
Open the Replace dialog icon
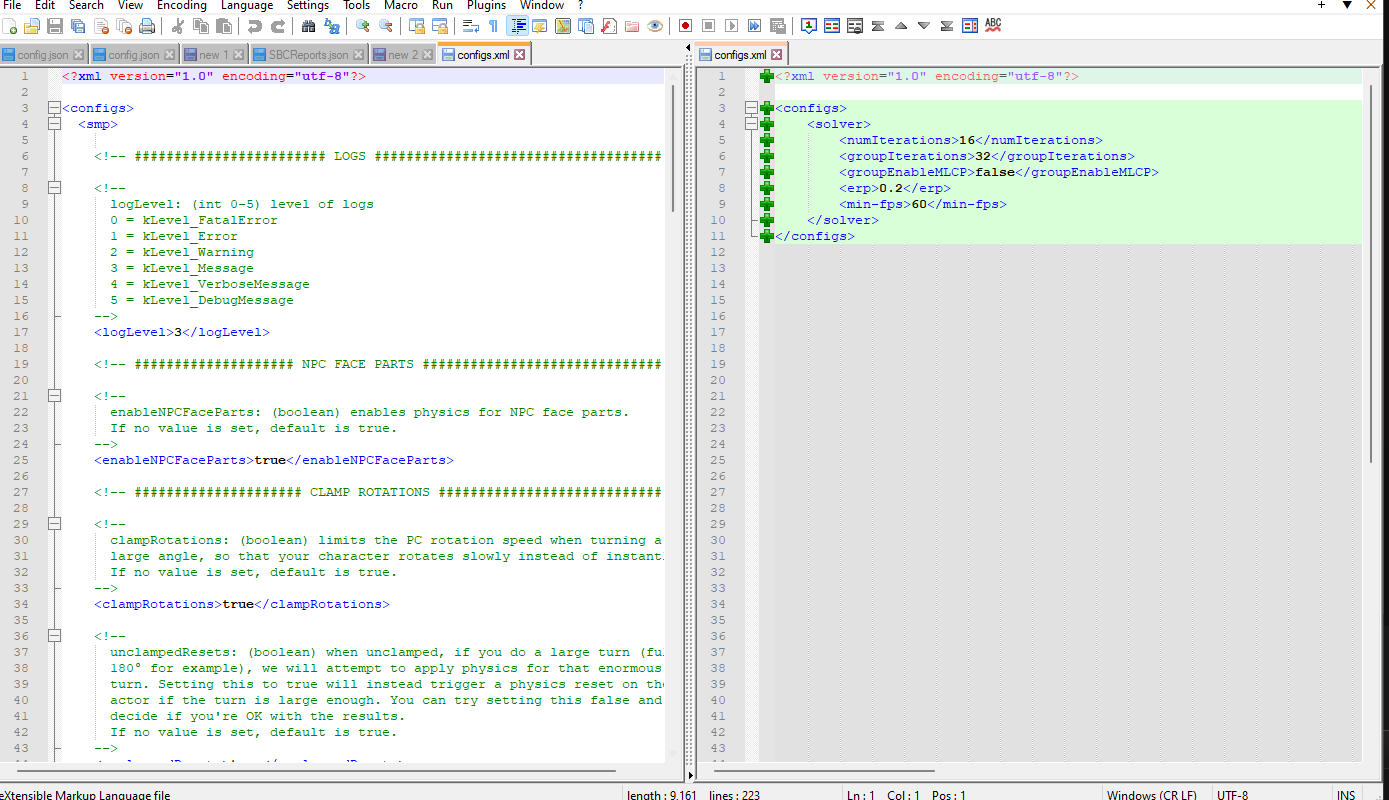click(x=331, y=26)
